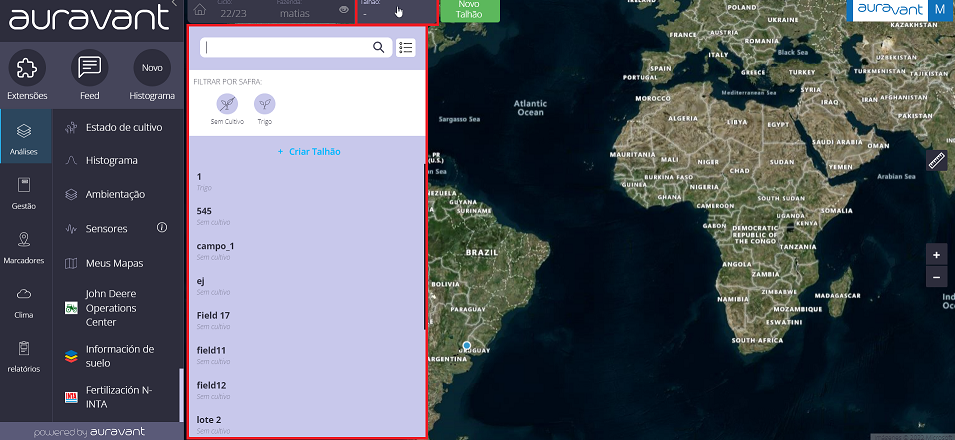Click the magnifier search icon
Viewport: 955px width, 440px height.
(379, 48)
